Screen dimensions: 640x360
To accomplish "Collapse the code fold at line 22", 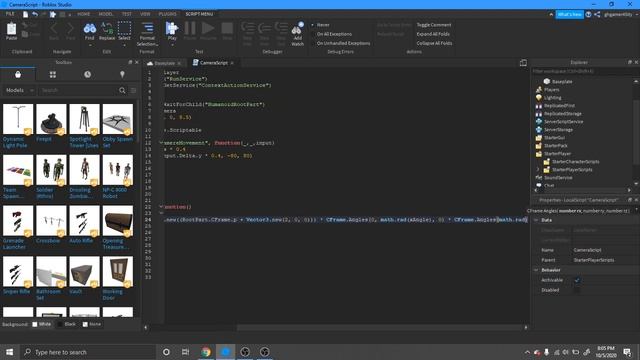I will pyautogui.click(x=161, y=207).
